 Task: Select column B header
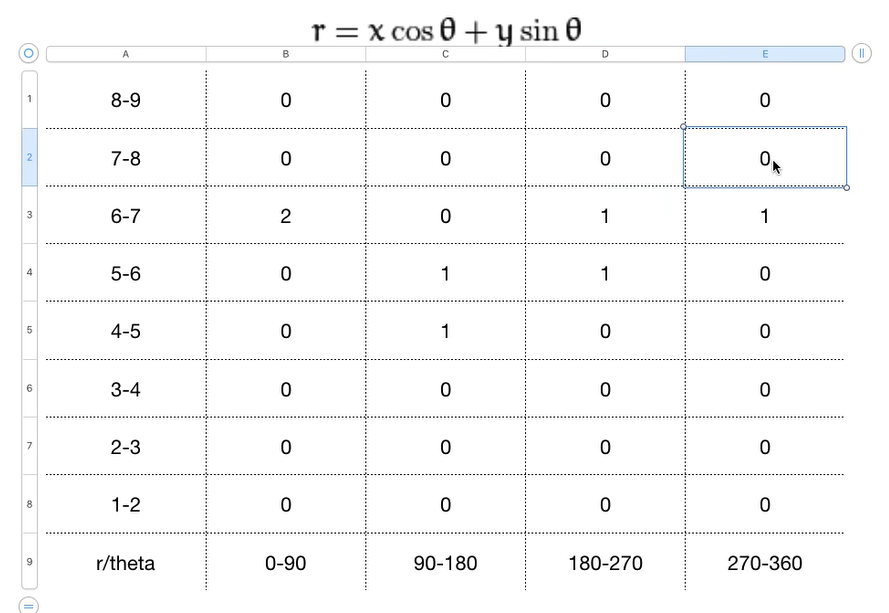(x=286, y=54)
